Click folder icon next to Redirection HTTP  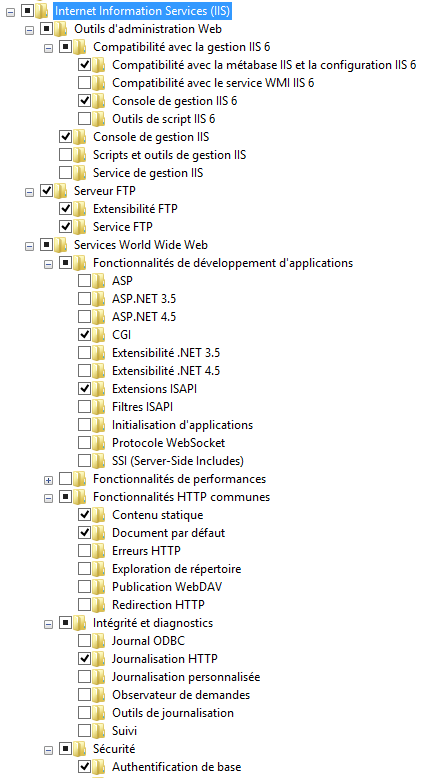point(99,605)
